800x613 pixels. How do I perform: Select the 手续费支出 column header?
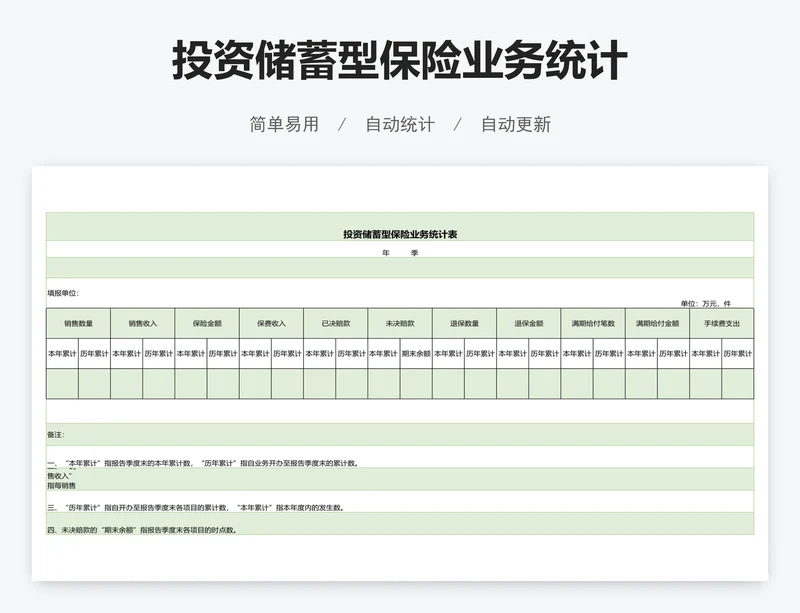pyautogui.click(x=721, y=323)
